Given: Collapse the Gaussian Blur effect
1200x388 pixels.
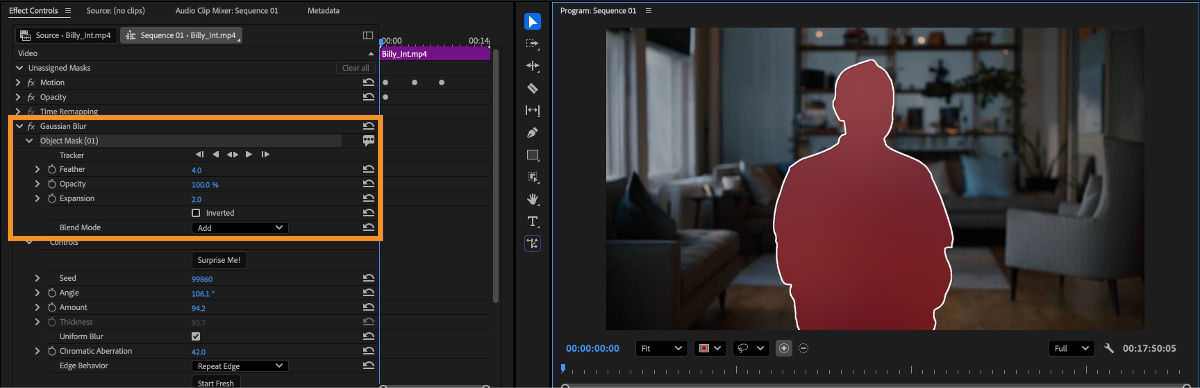Looking at the screenshot, I should click(x=19, y=126).
